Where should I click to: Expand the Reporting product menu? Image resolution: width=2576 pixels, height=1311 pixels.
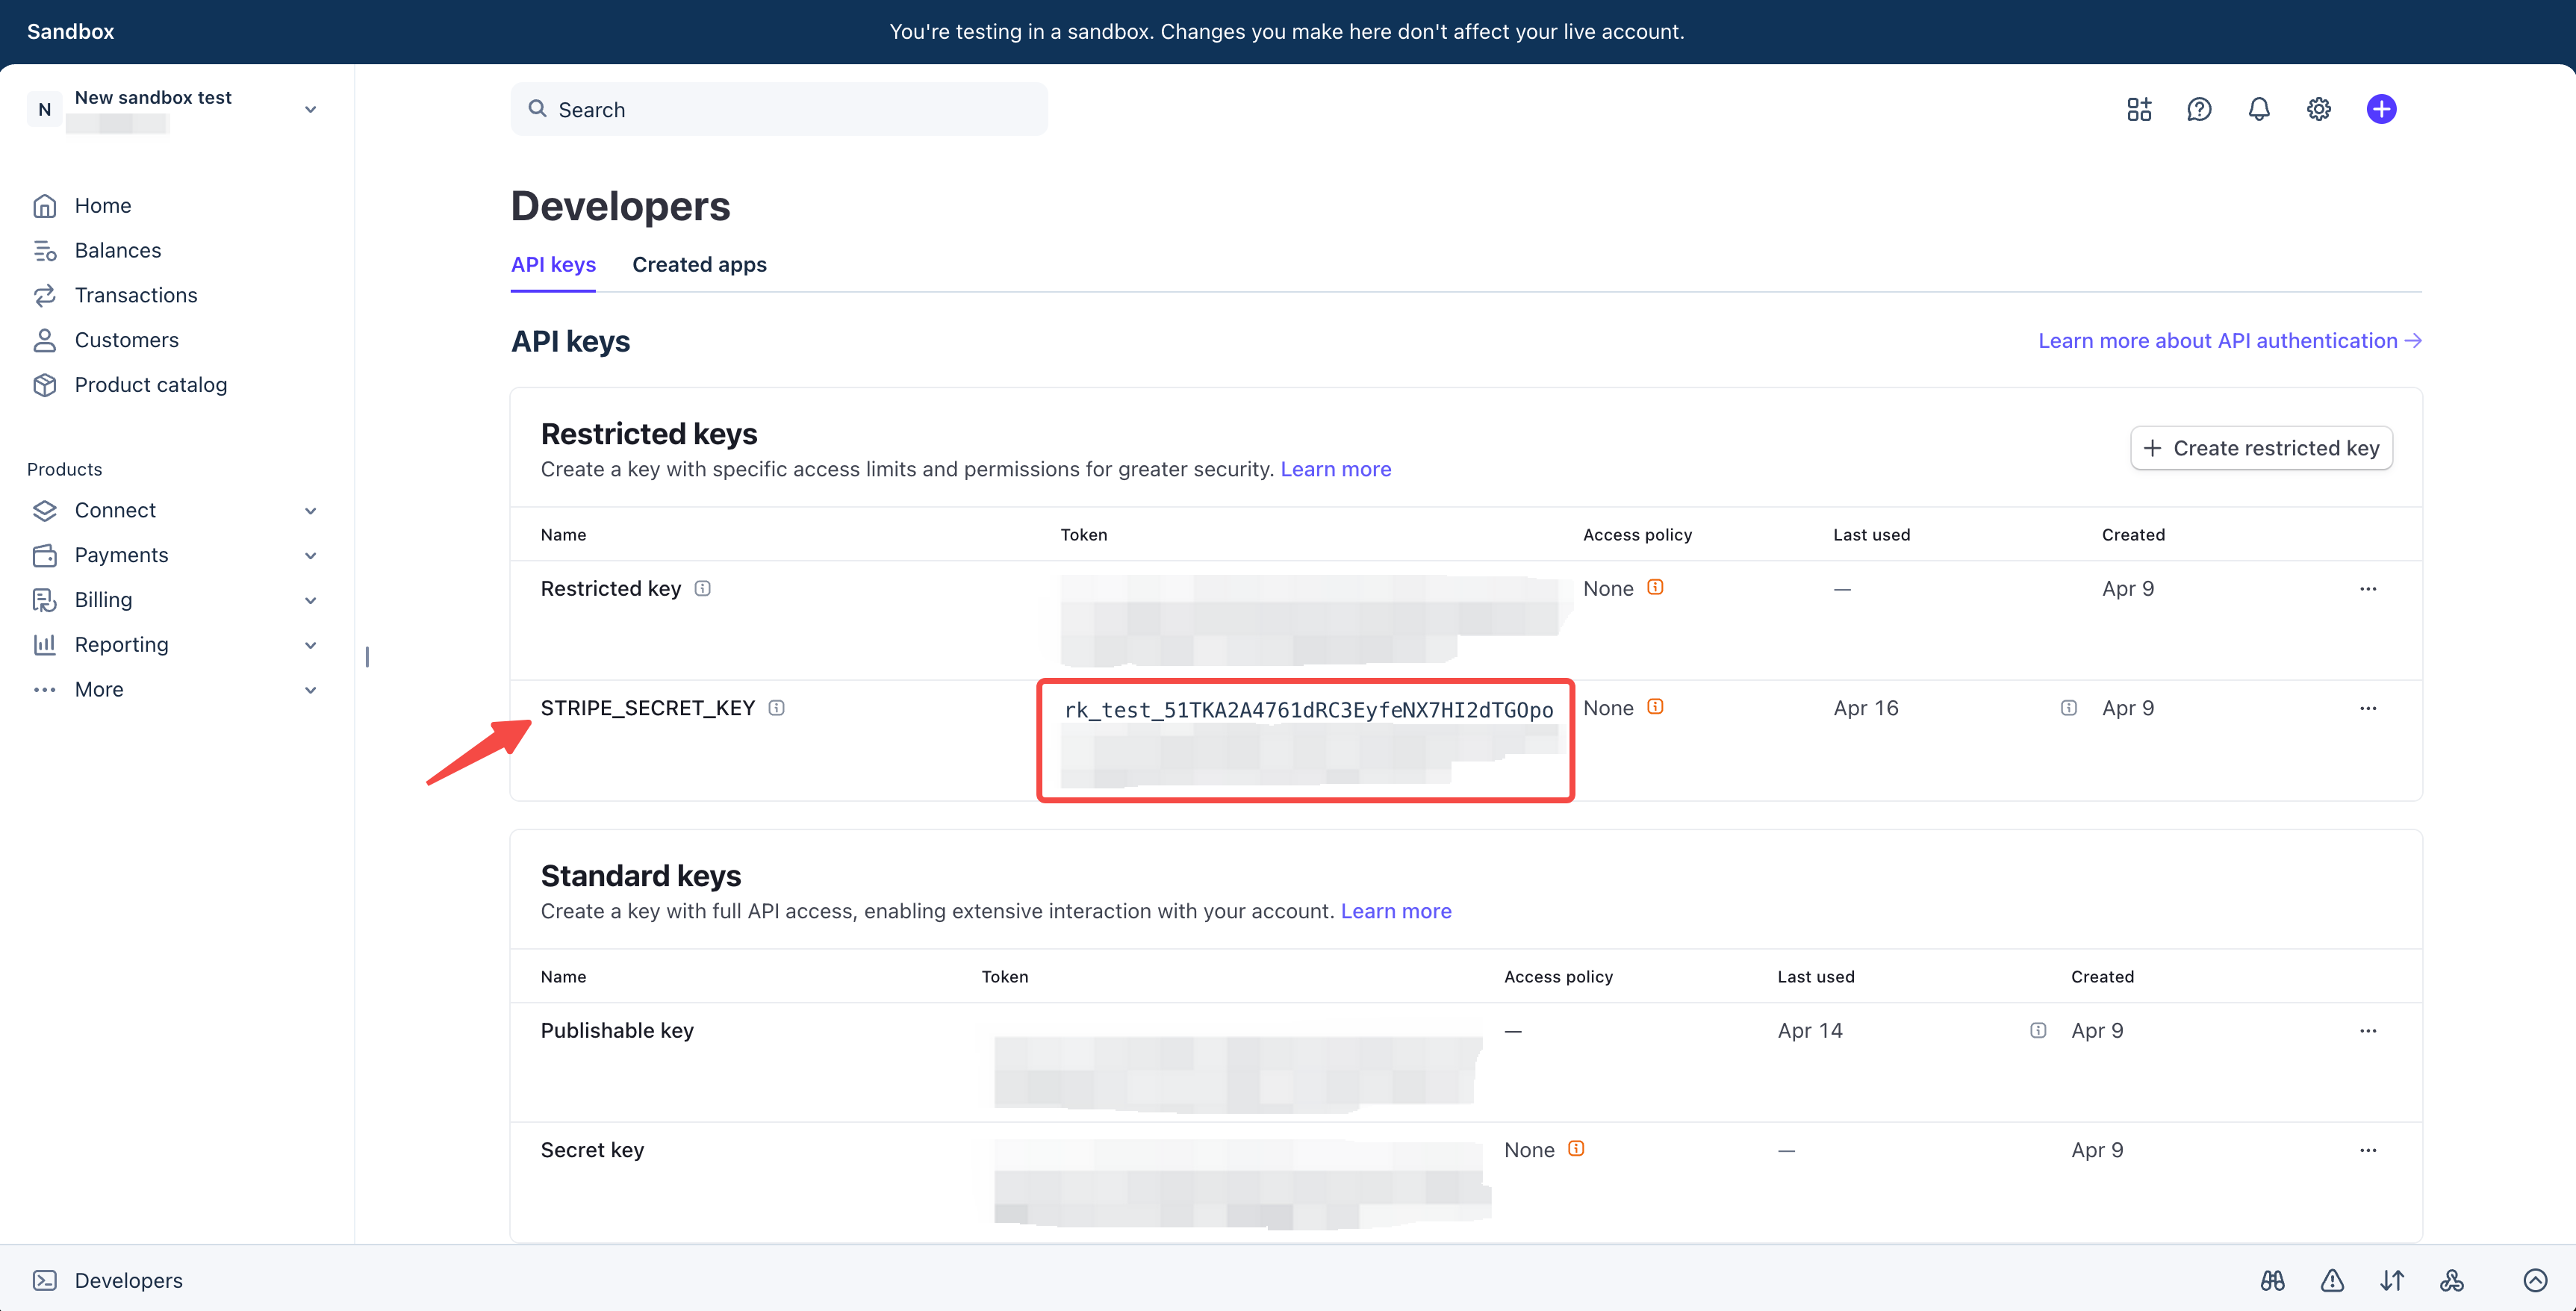point(310,646)
